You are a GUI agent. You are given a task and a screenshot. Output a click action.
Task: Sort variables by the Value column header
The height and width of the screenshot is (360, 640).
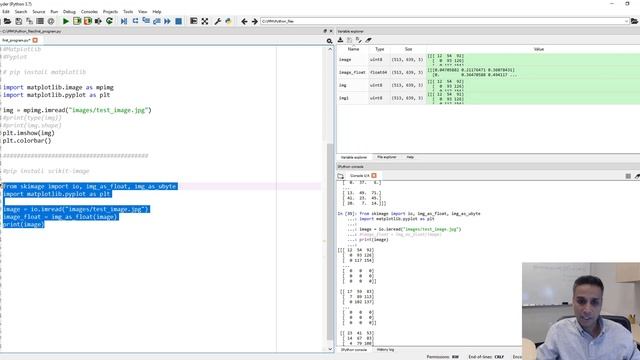[x=538, y=49]
